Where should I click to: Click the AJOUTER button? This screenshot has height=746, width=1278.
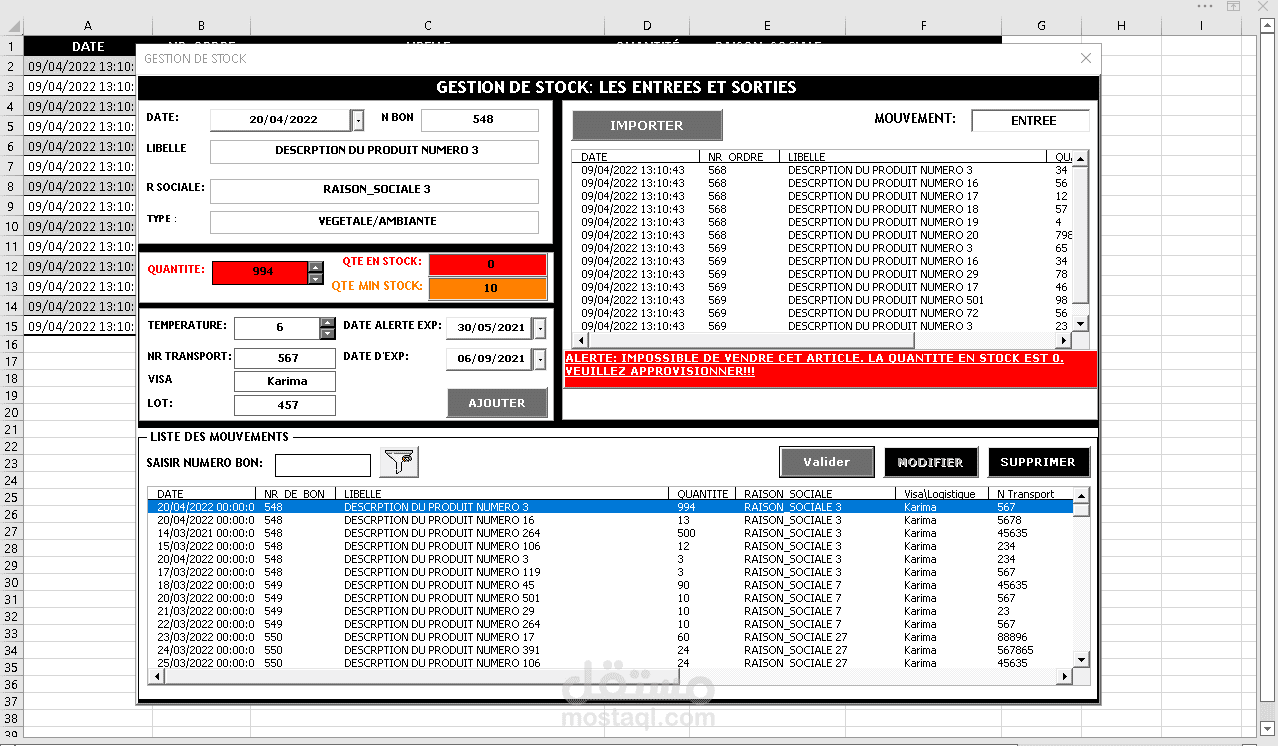[497, 403]
